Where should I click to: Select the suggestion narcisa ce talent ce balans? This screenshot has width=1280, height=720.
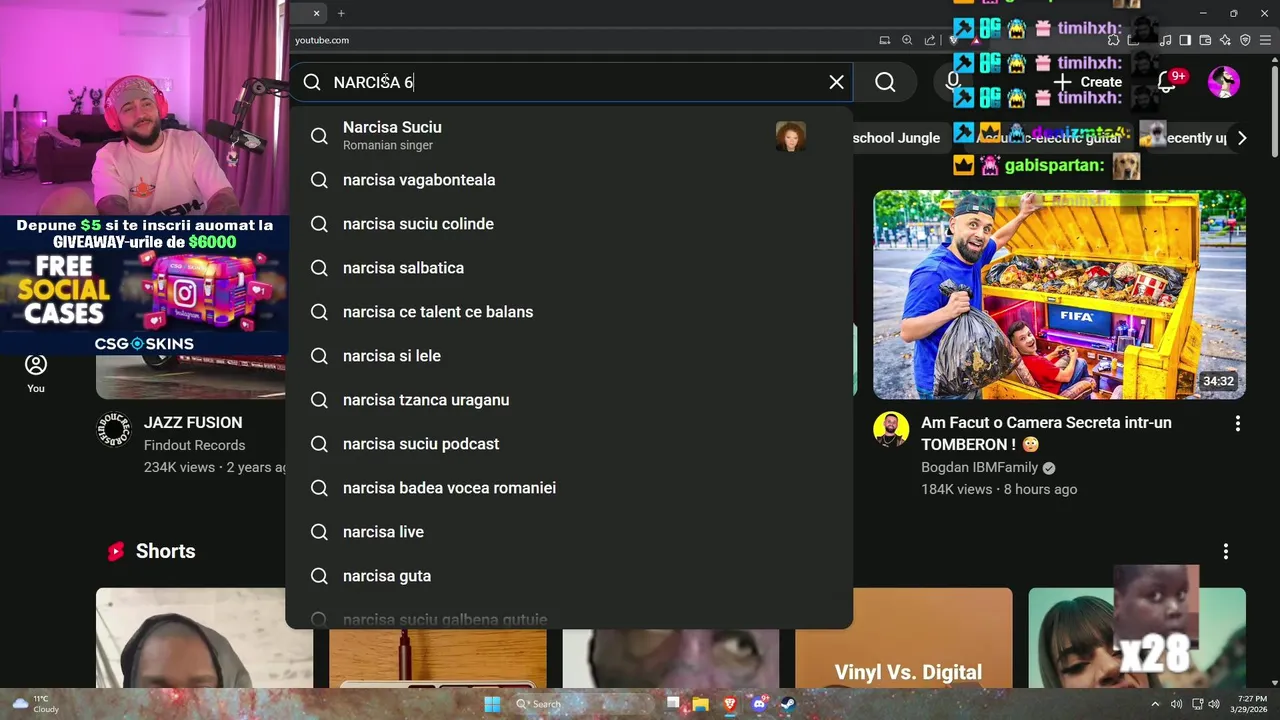(569, 312)
